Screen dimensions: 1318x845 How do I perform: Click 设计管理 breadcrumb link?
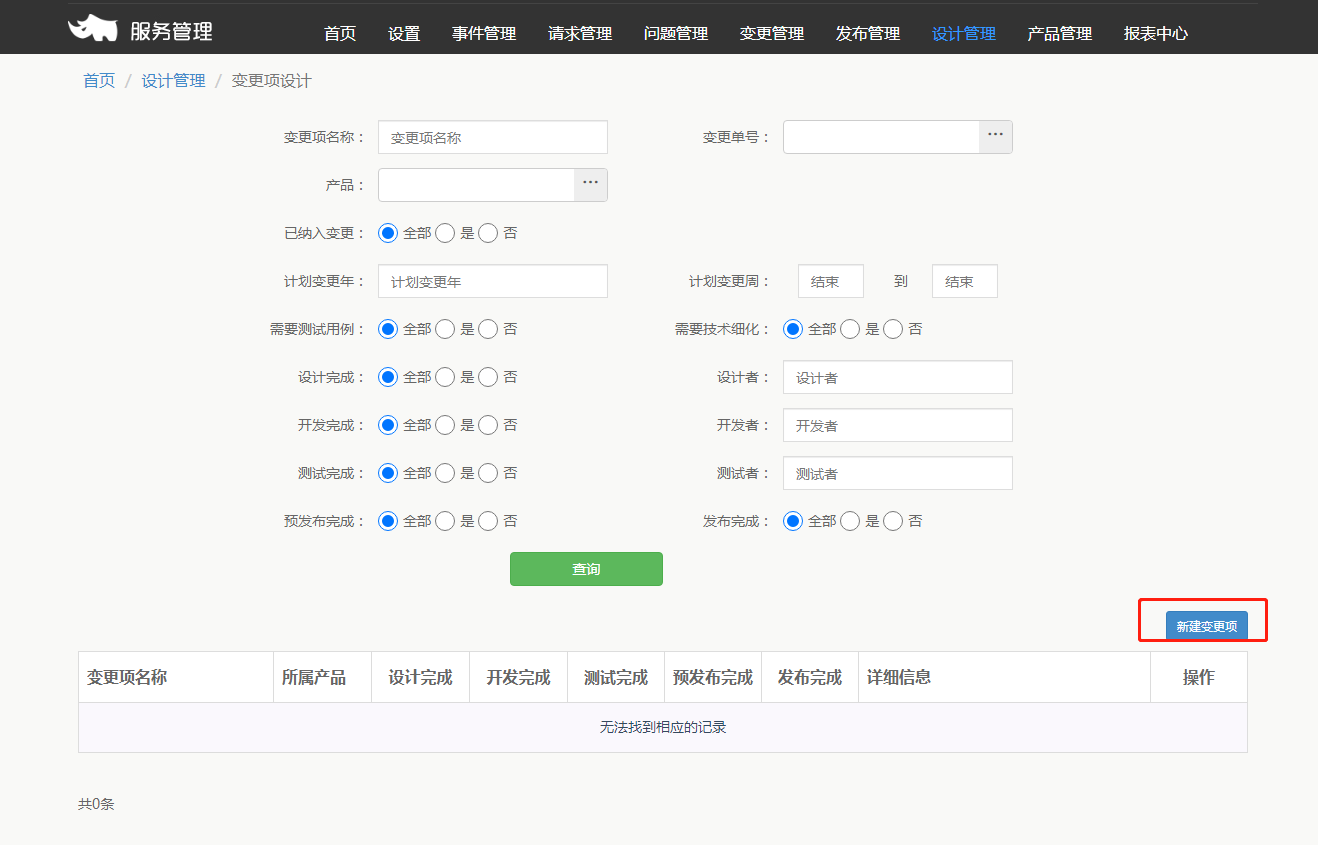pyautogui.click(x=174, y=81)
